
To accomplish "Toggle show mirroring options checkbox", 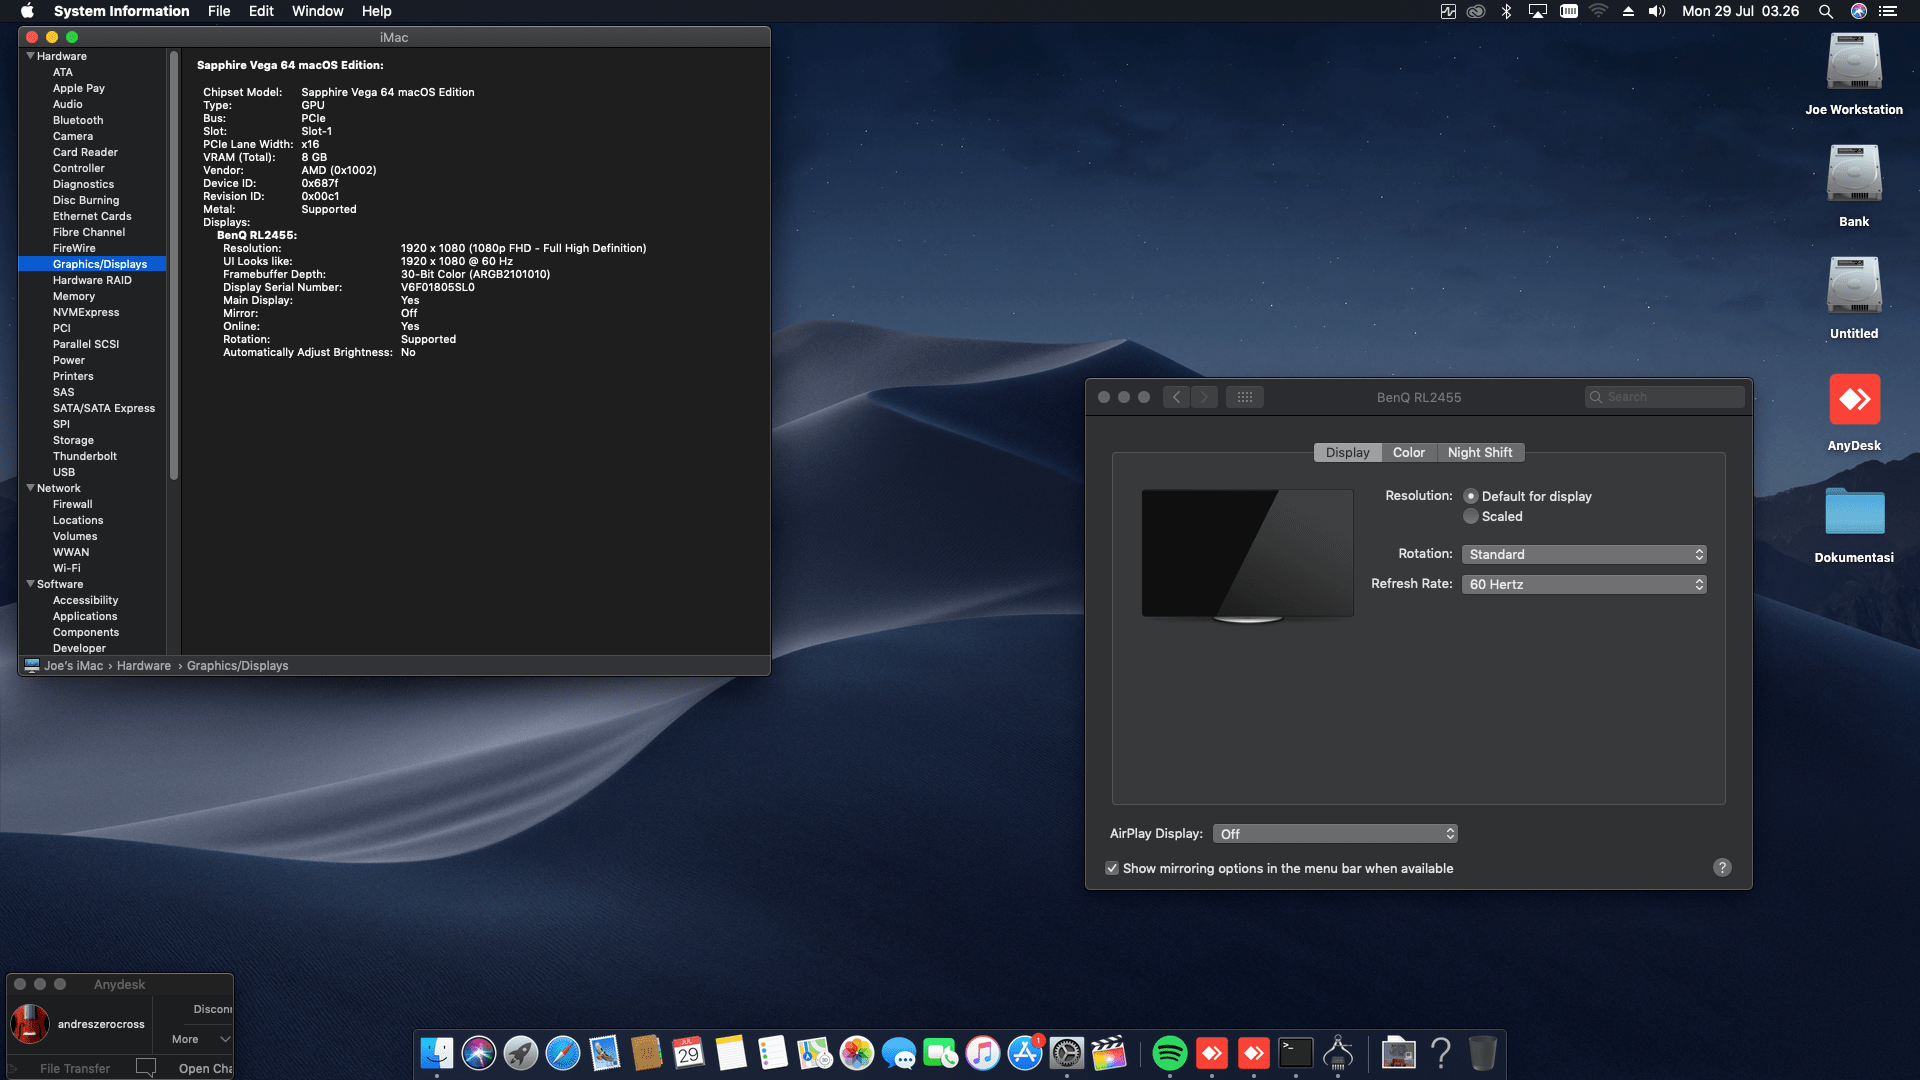I will [1112, 868].
